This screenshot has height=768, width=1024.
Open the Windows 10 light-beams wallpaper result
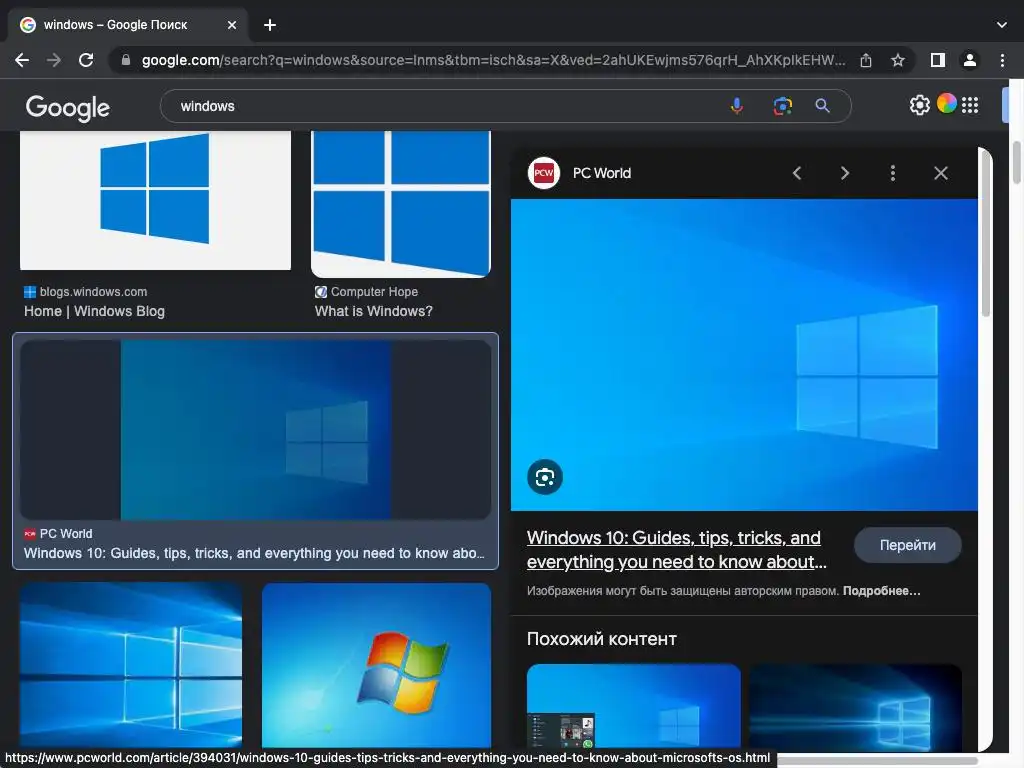point(131,665)
